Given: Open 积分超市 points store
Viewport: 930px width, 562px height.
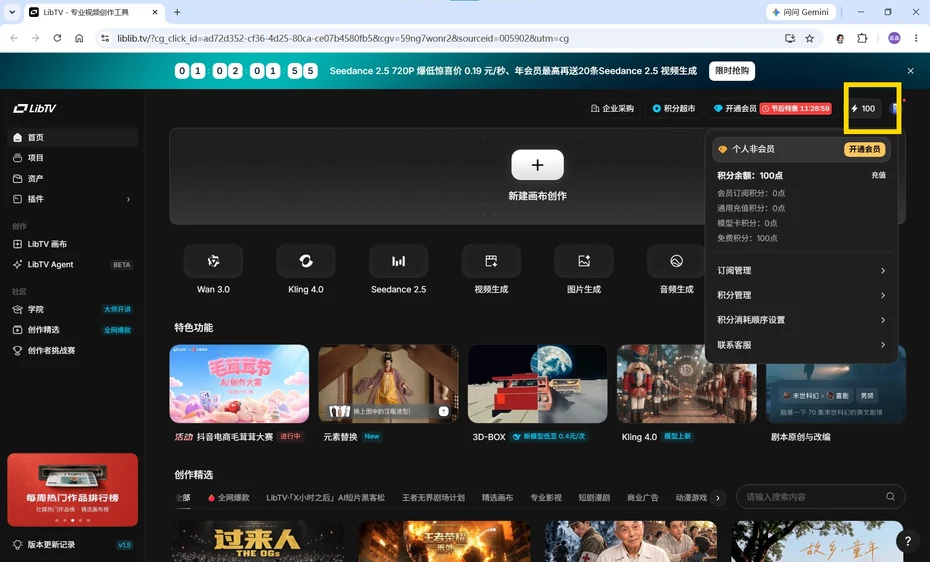Looking at the screenshot, I should (x=674, y=108).
